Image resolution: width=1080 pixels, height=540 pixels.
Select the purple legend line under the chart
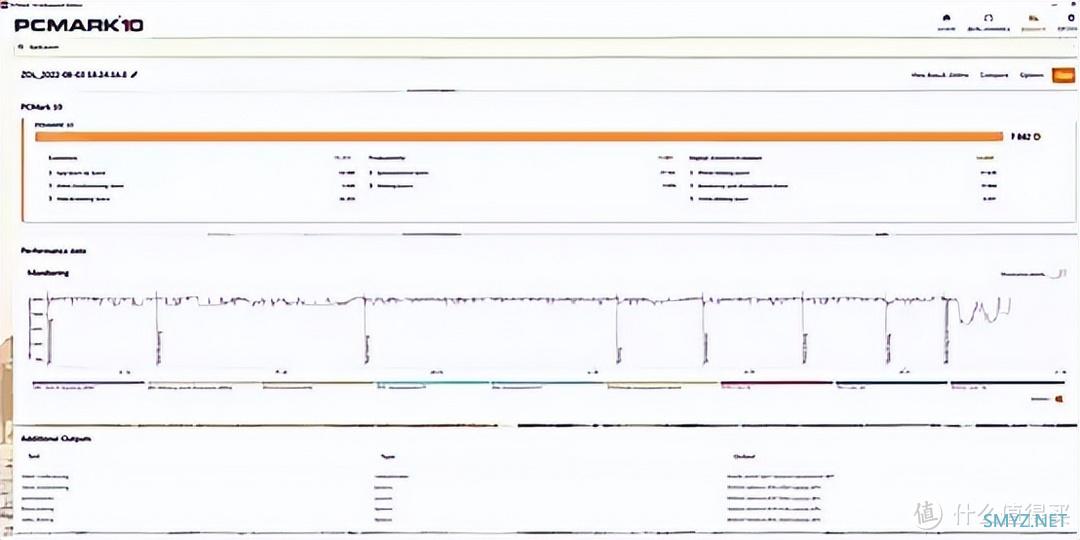(x=88, y=382)
